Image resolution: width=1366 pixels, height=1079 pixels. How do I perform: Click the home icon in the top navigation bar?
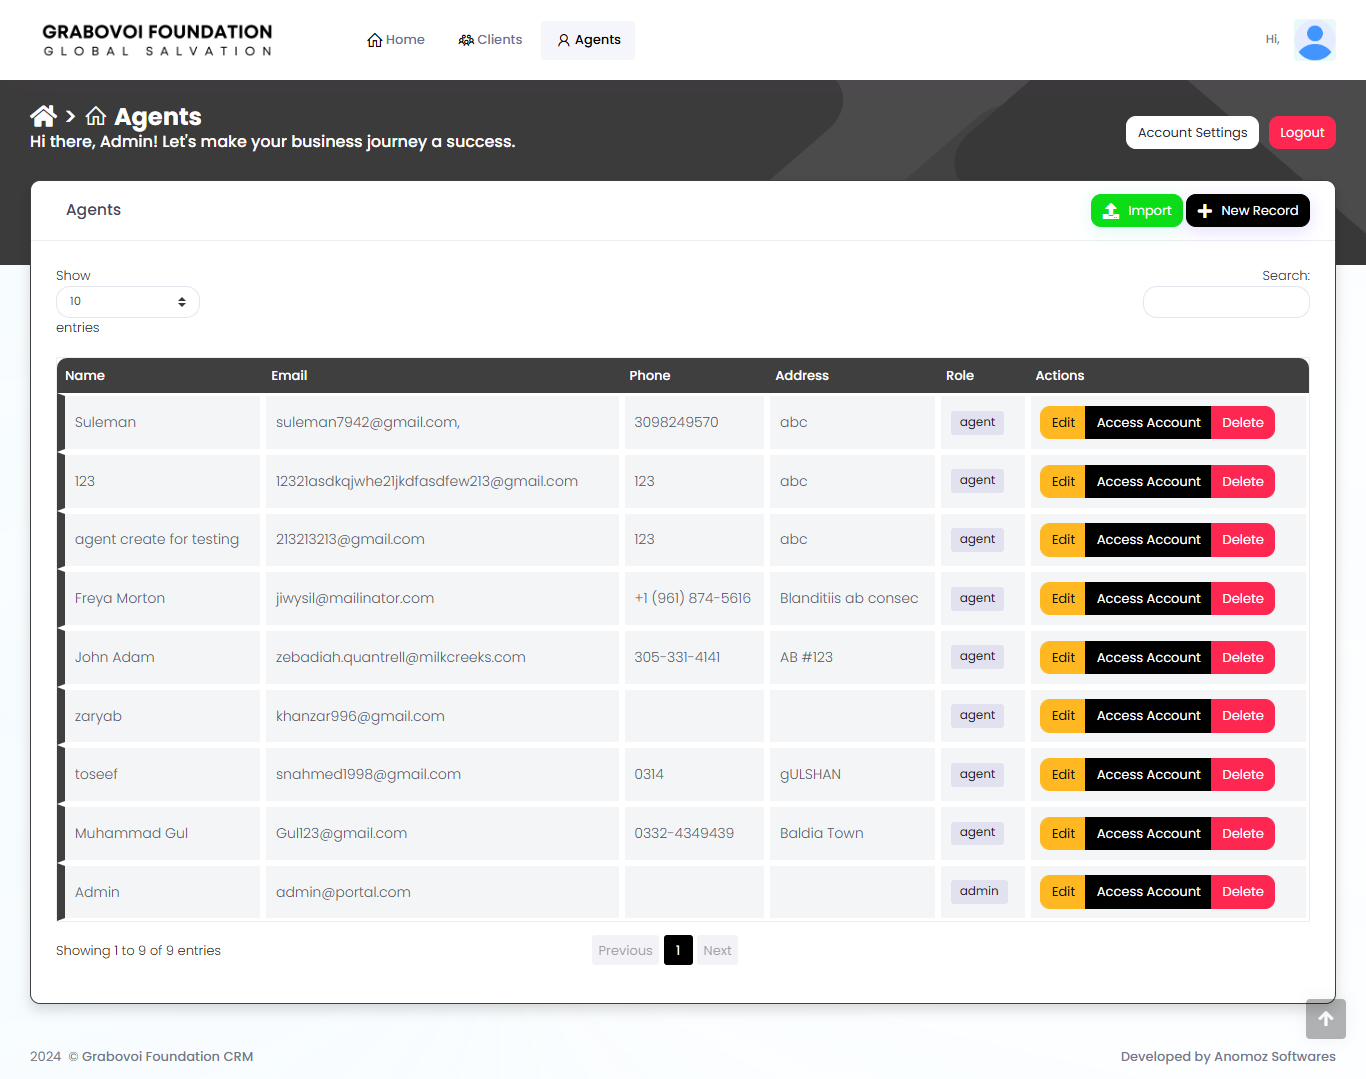(x=373, y=39)
